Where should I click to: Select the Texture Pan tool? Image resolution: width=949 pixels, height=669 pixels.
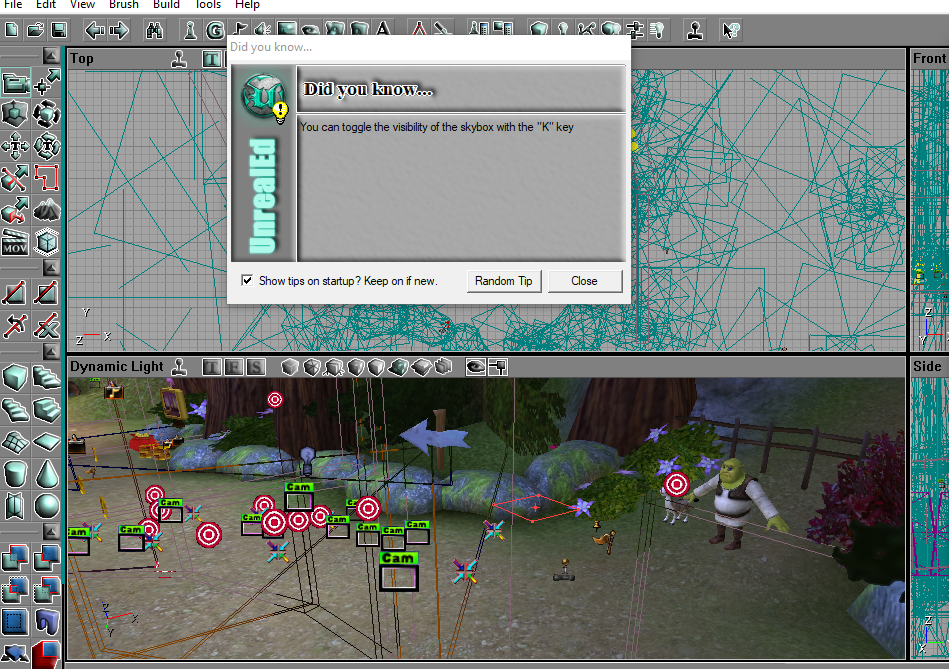(15, 147)
